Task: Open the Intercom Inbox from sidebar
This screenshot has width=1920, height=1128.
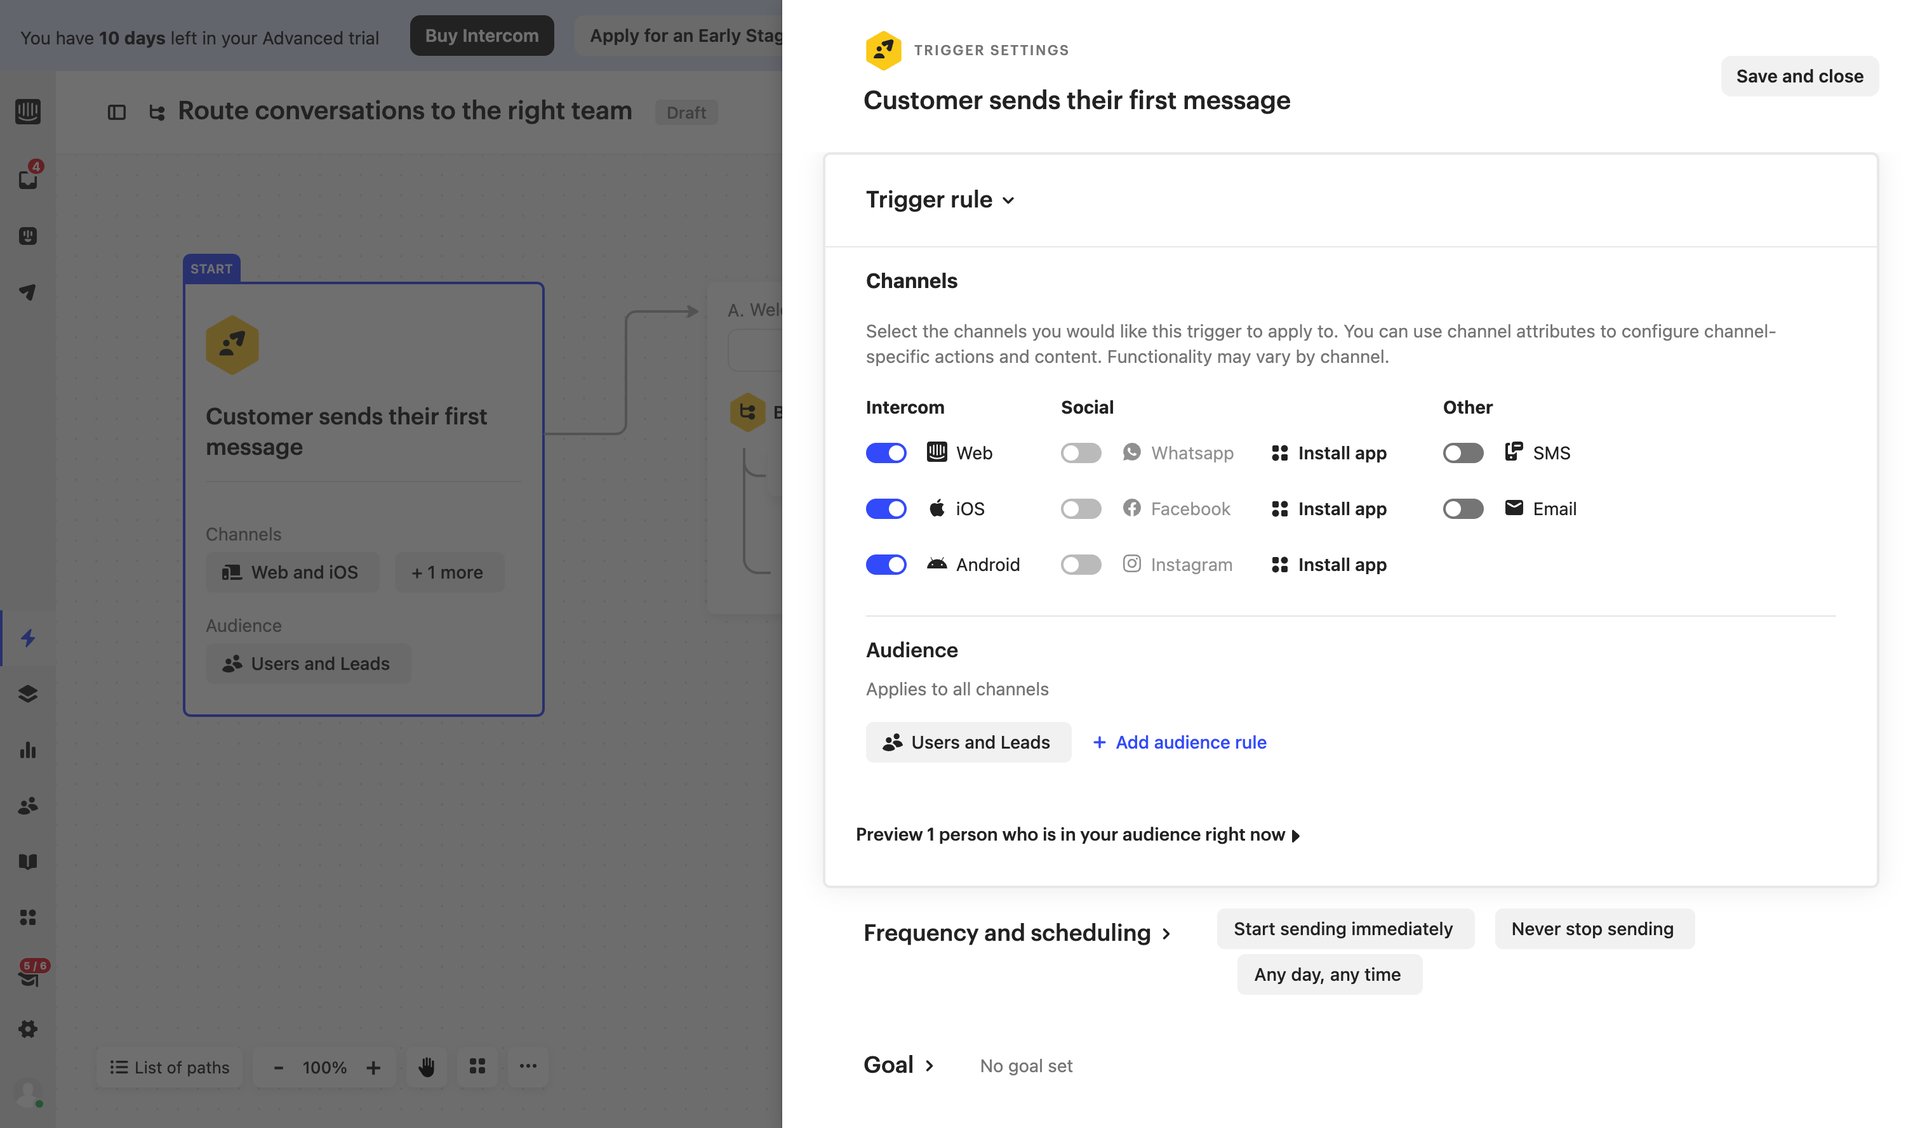Action: pos(28,179)
